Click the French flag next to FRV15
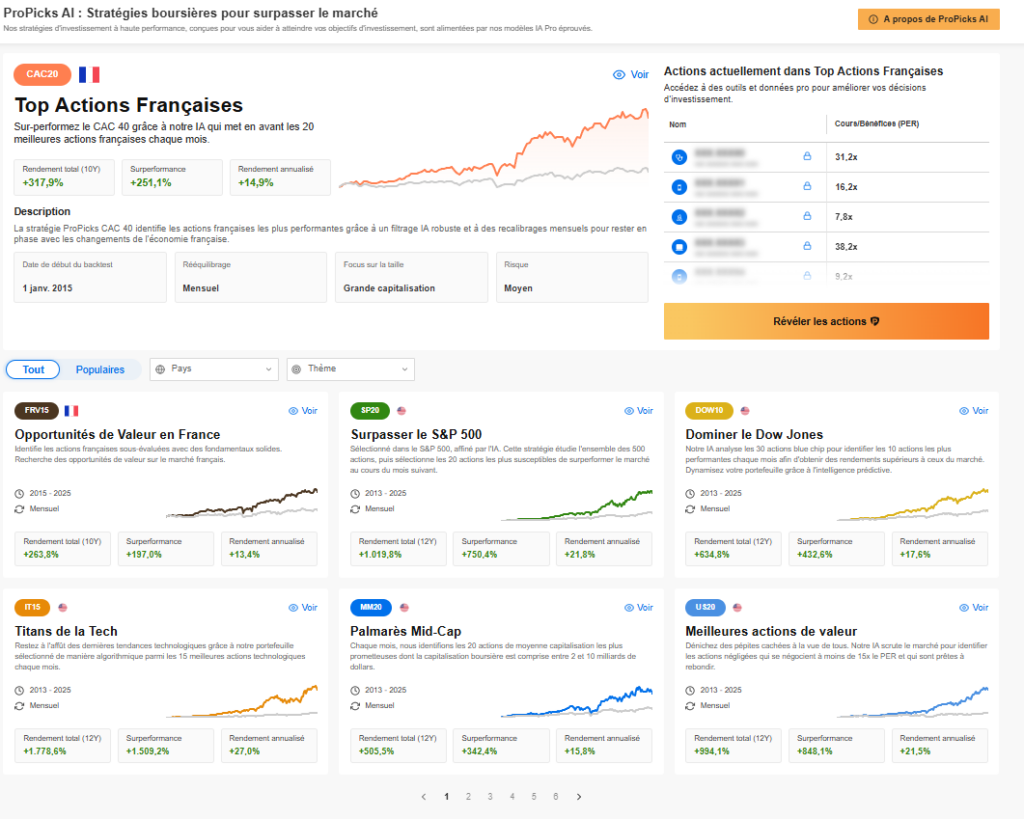Image resolution: width=1024 pixels, height=819 pixels. 71,410
